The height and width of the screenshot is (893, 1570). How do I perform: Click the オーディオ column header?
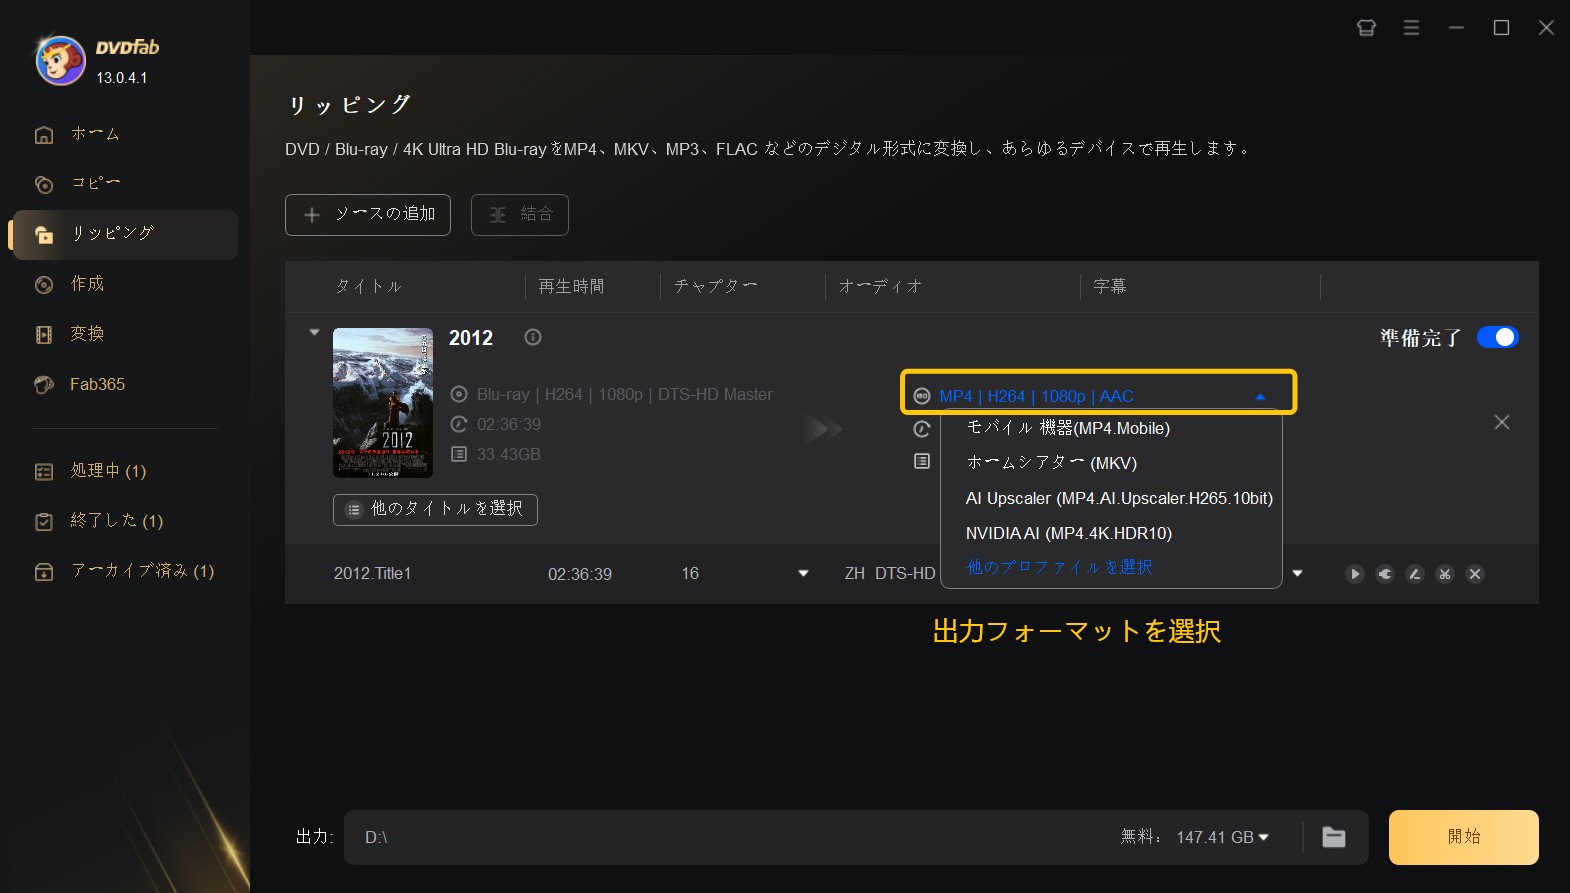coord(880,287)
